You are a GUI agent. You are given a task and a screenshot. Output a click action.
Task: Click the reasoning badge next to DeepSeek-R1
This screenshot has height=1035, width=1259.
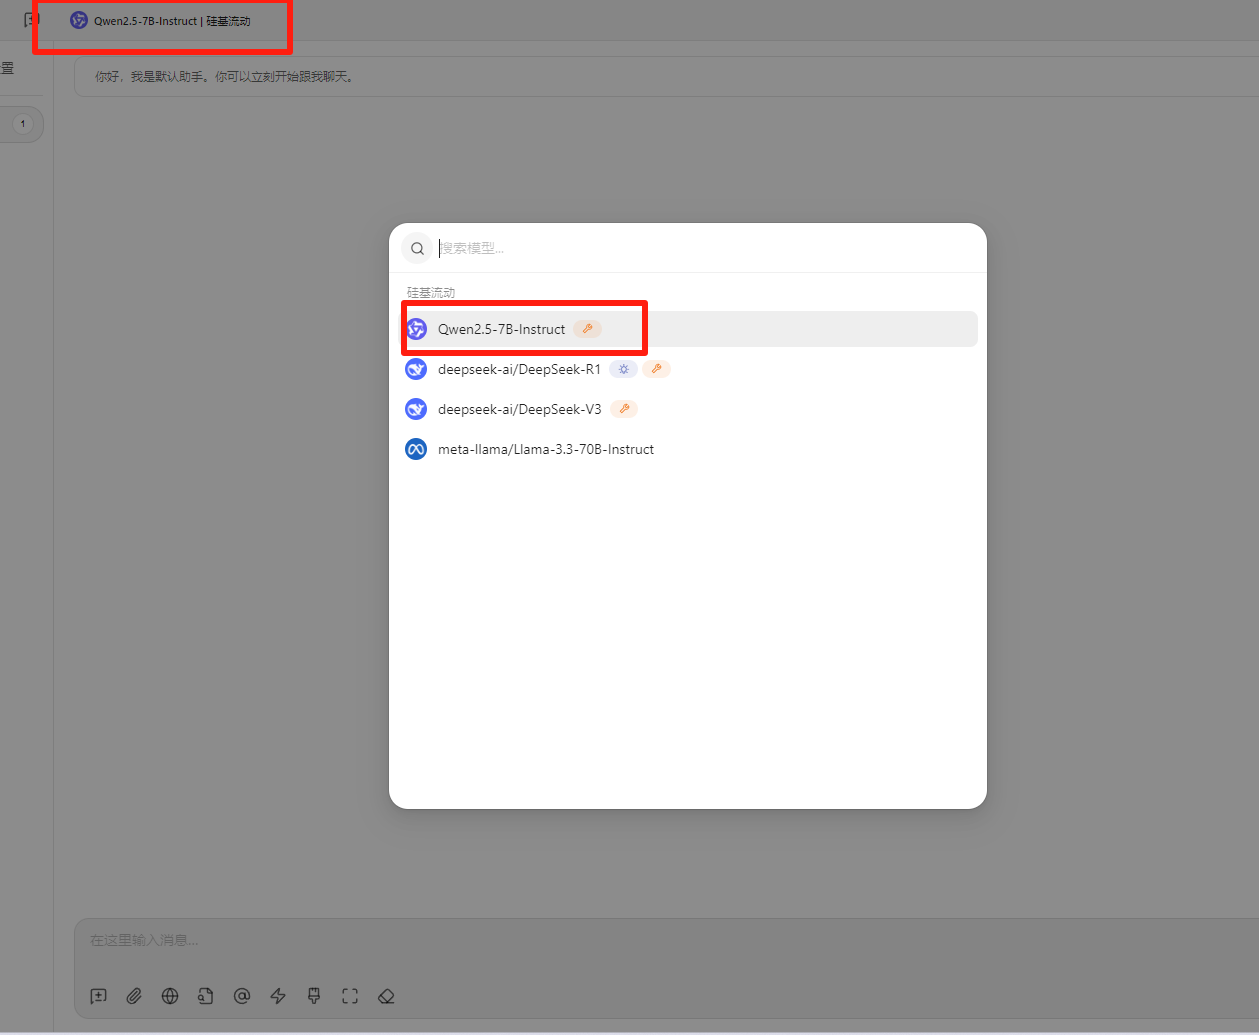point(623,369)
